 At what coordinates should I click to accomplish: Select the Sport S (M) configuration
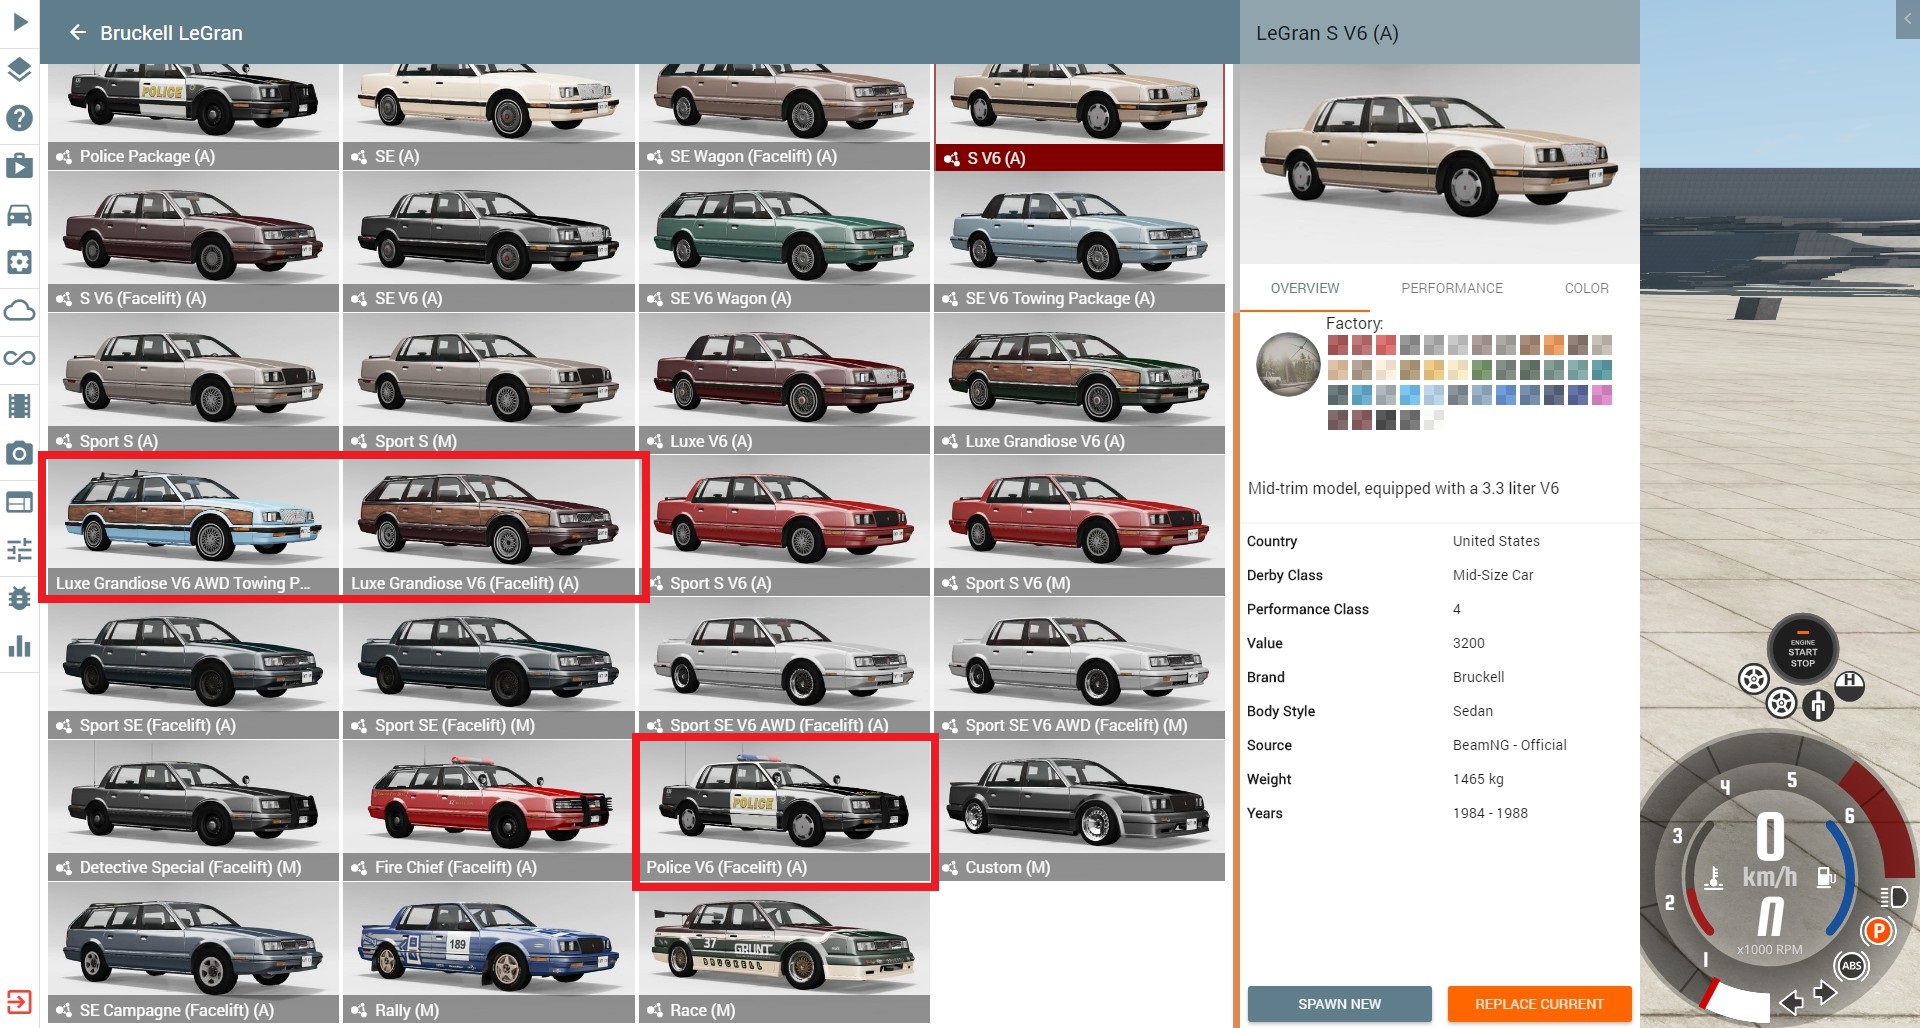488,384
